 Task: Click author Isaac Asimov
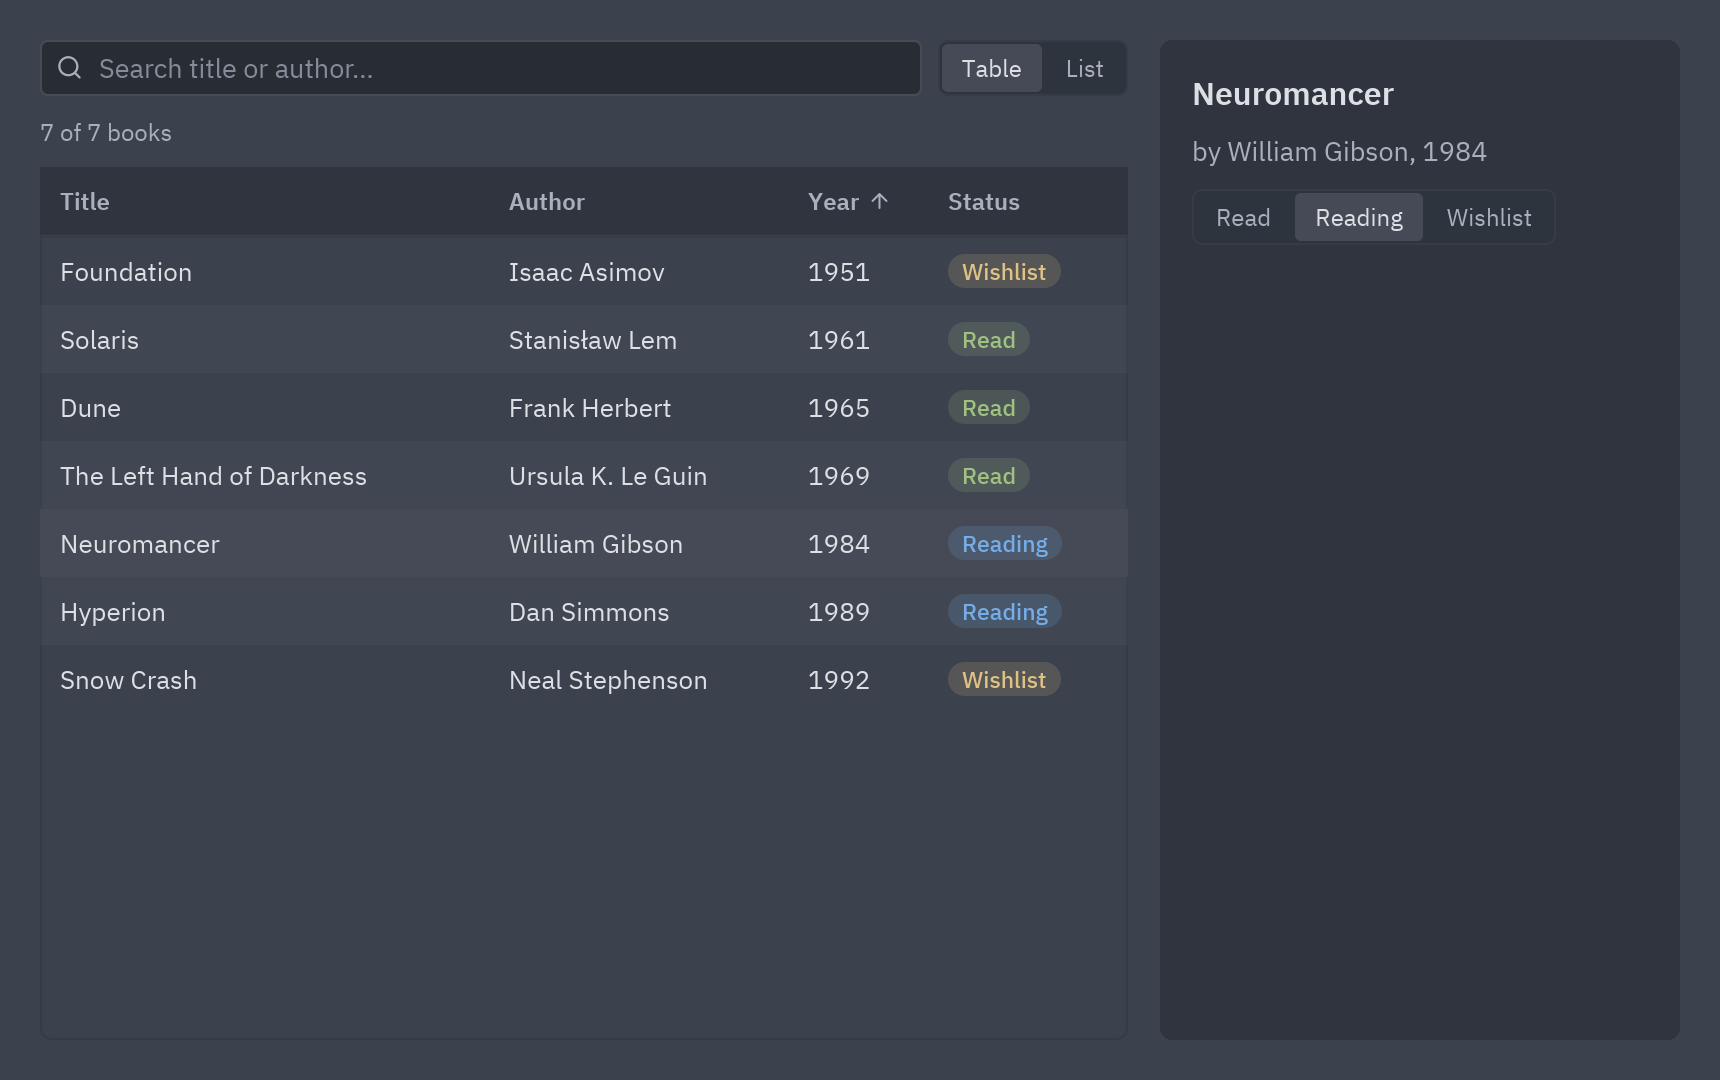[587, 272]
